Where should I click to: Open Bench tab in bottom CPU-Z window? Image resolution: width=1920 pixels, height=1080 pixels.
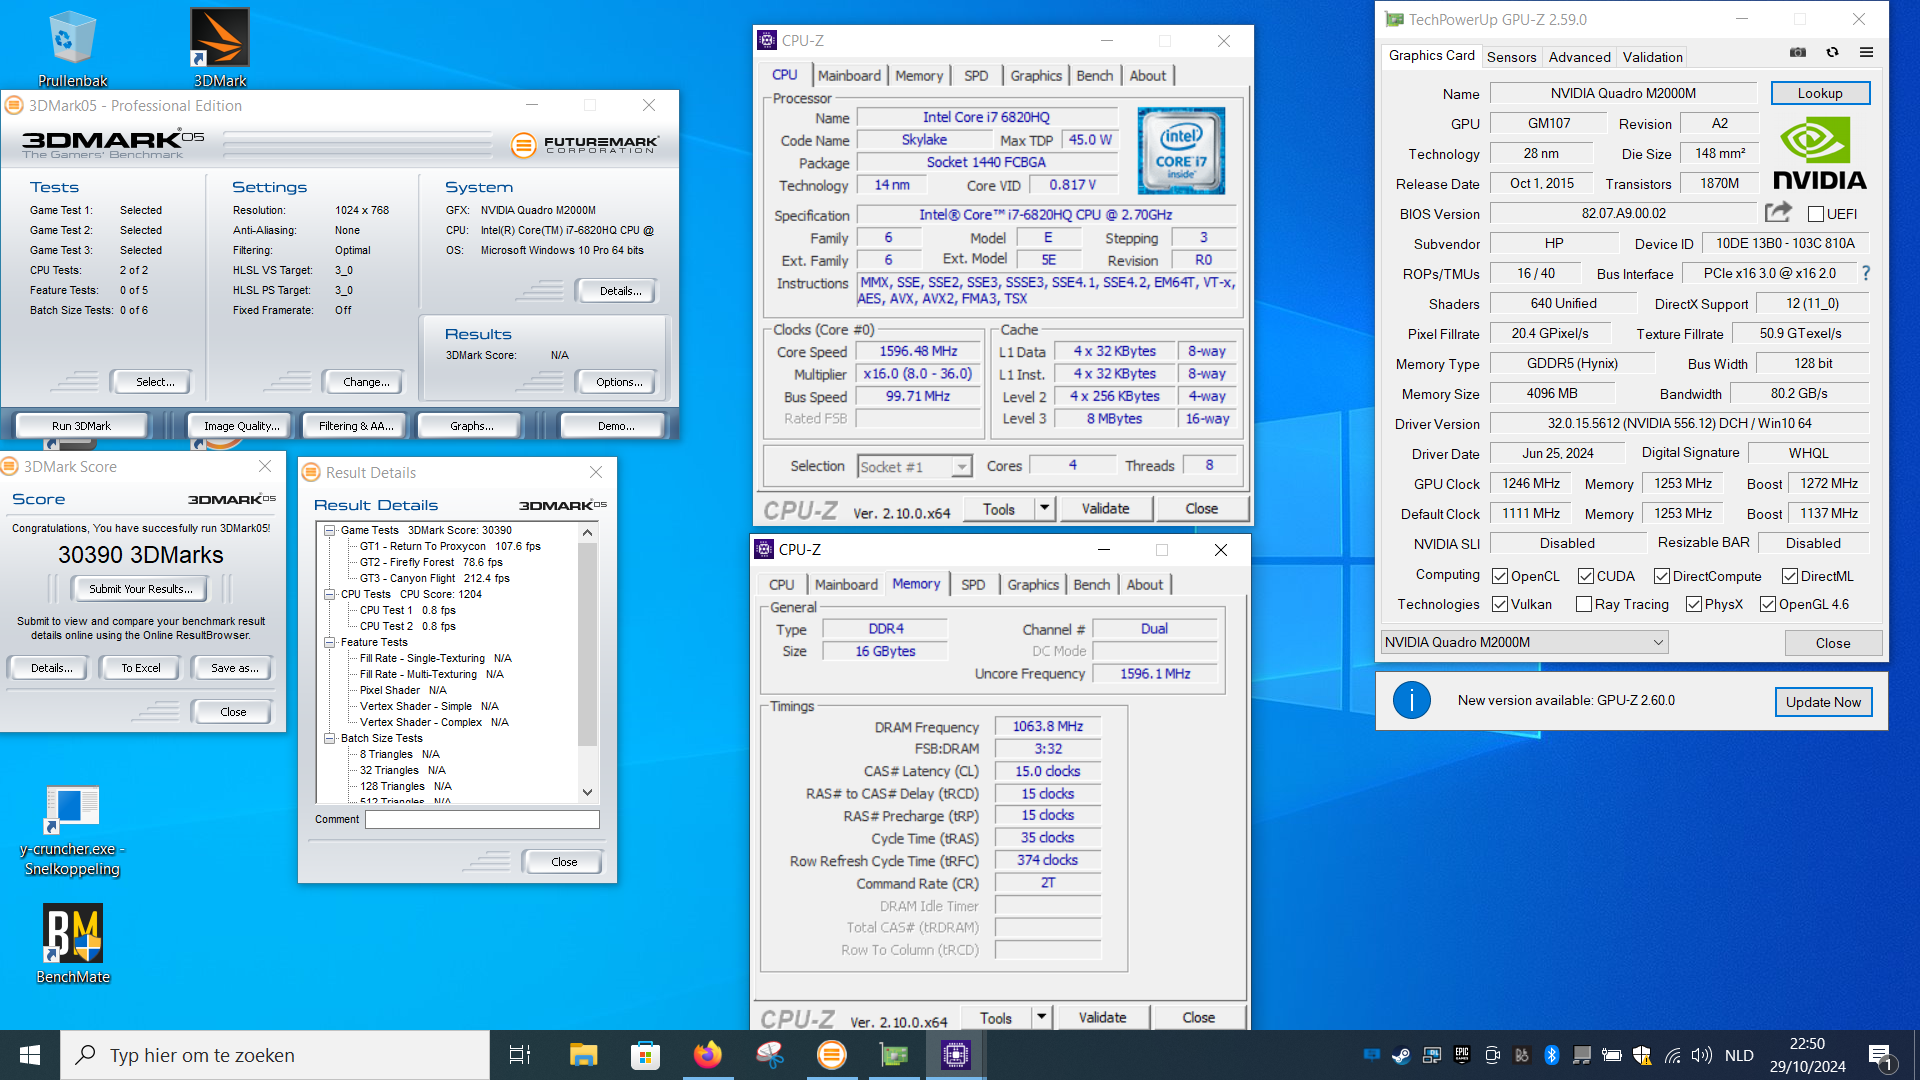1091,585
